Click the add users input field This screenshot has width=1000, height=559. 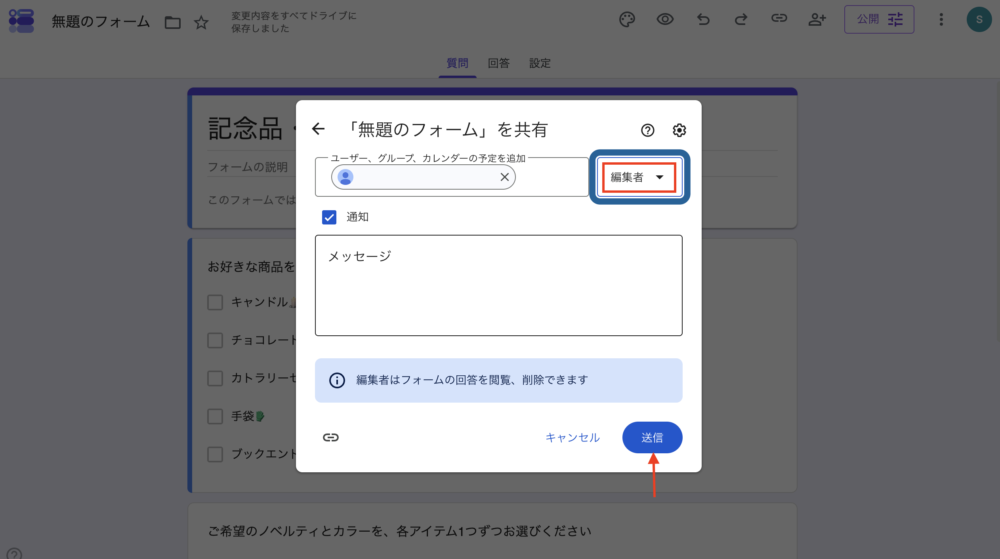452,177
